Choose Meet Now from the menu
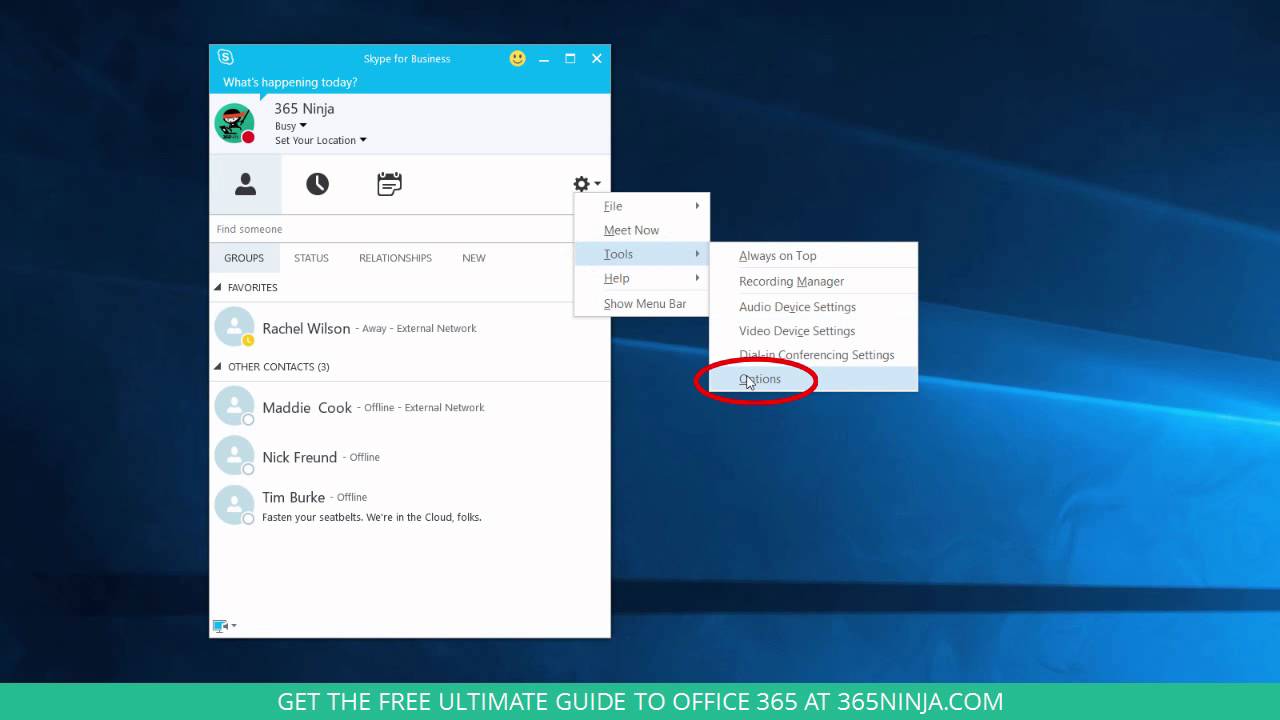The height and width of the screenshot is (720, 1280). pyautogui.click(x=642, y=230)
